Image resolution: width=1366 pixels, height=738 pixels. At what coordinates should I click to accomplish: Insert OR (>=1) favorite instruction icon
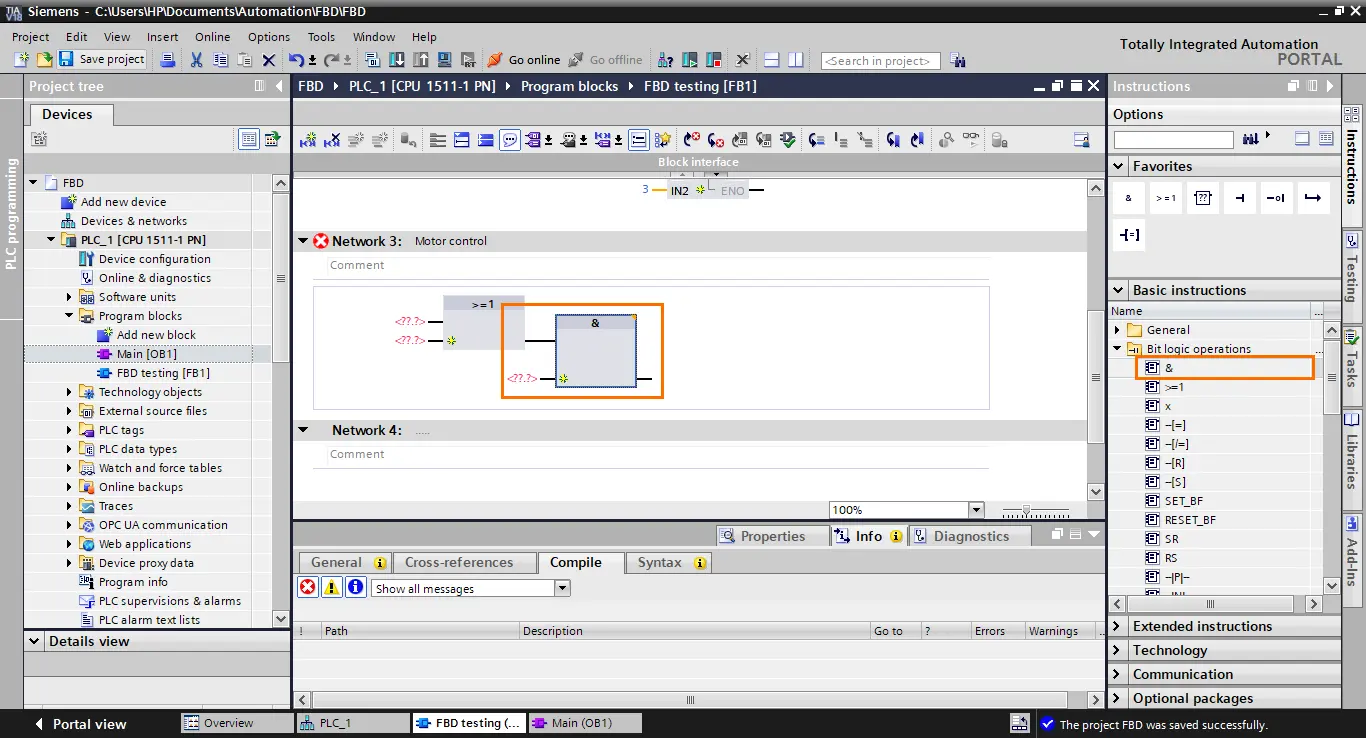click(1166, 198)
